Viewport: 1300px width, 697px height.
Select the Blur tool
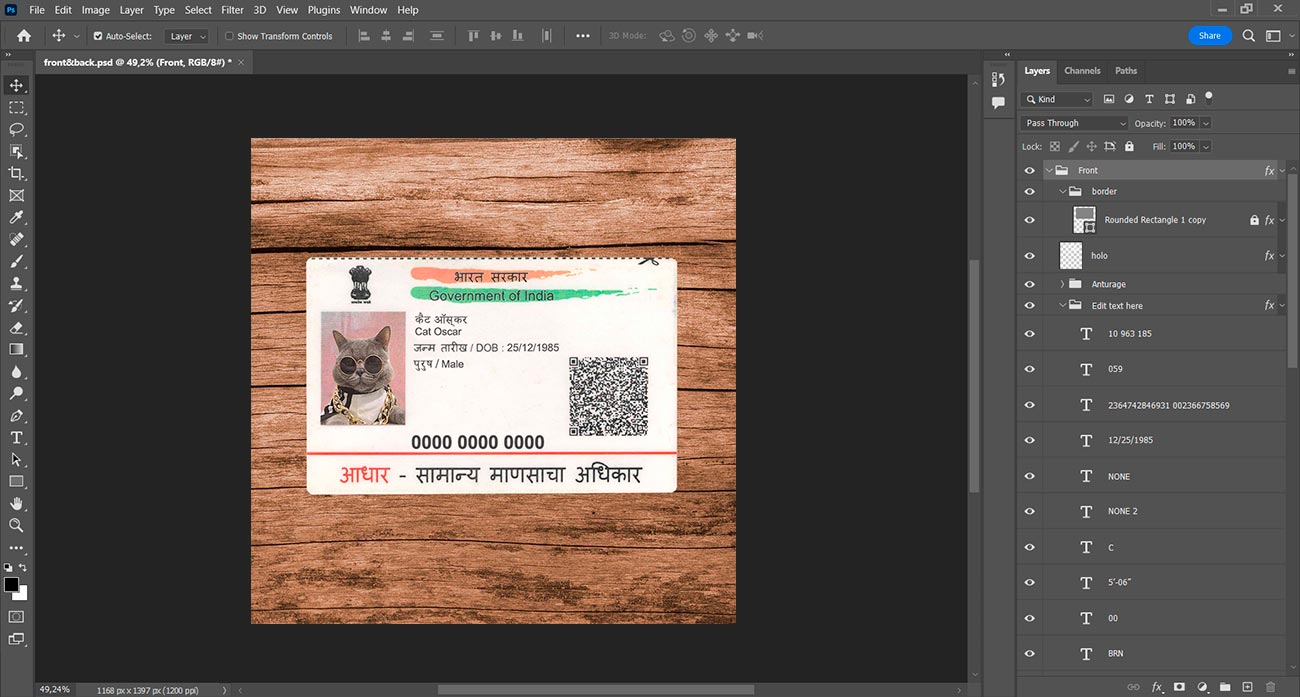click(16, 371)
